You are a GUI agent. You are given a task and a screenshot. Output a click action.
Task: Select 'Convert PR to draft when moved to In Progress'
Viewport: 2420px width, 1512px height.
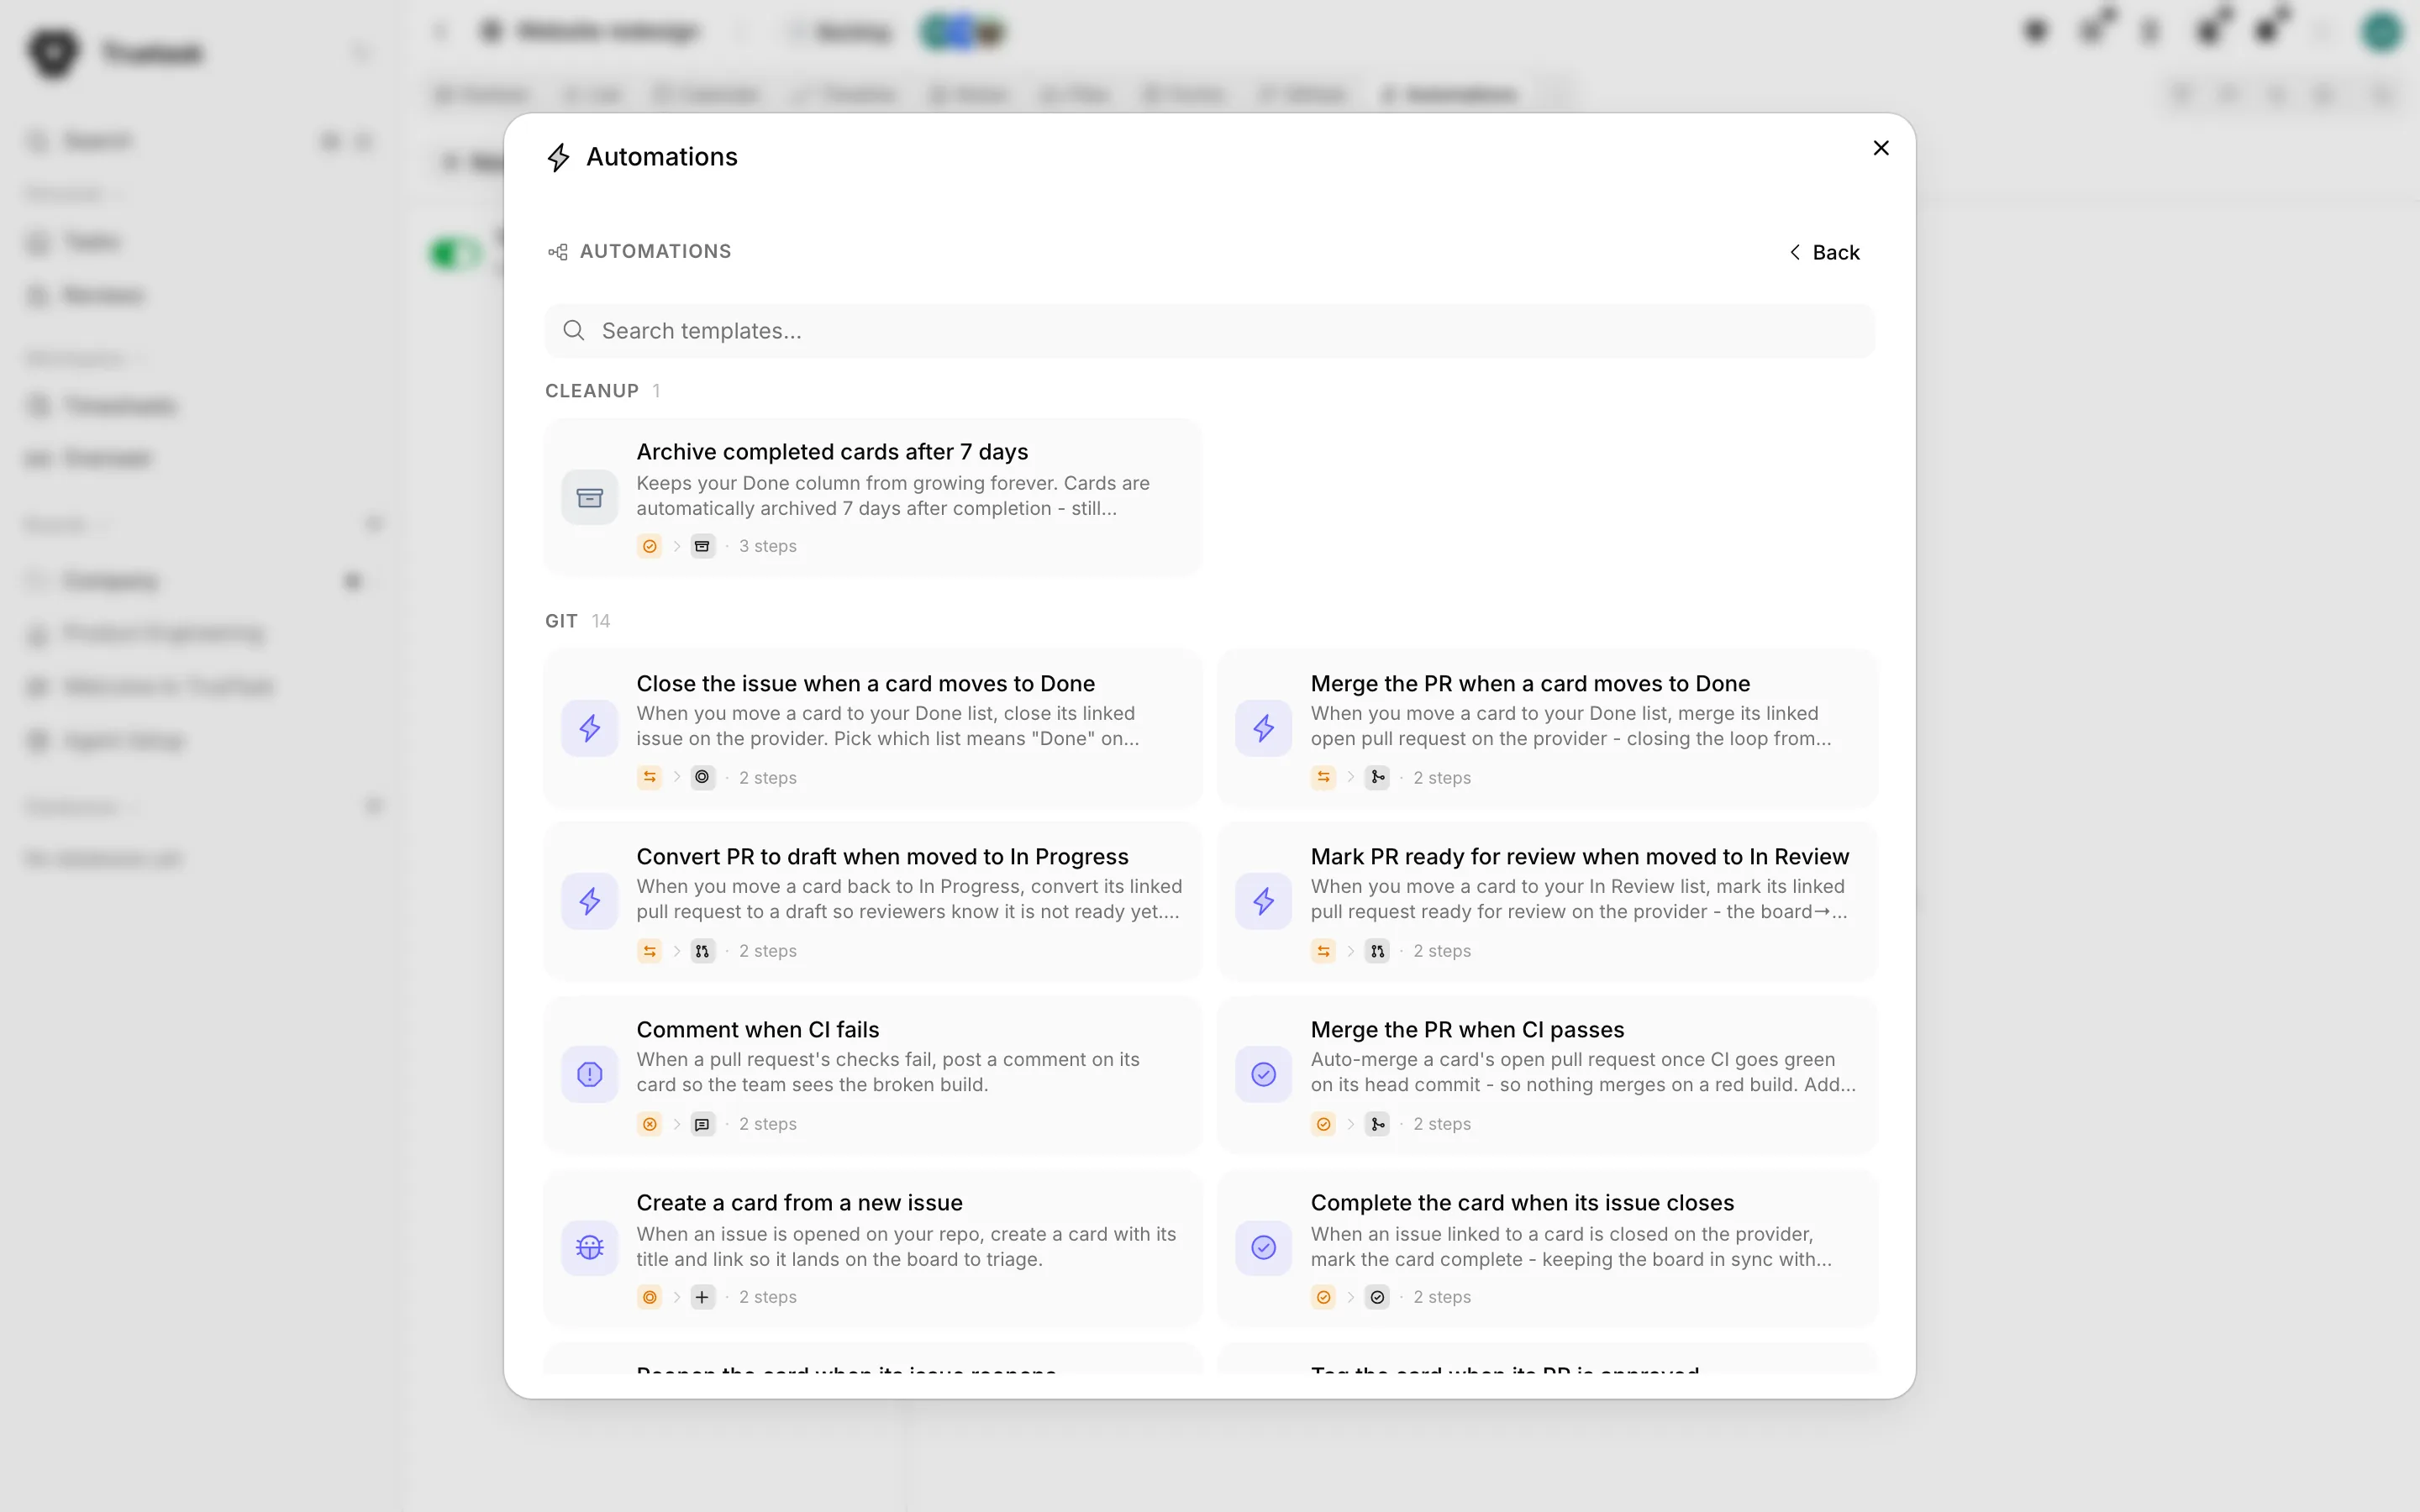(873, 901)
